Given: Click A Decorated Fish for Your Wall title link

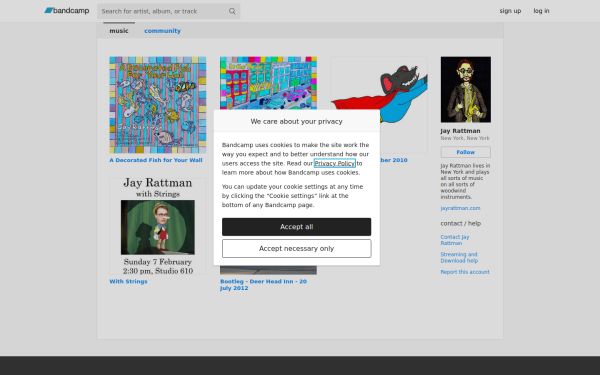Looking at the screenshot, I should pyautogui.click(x=156, y=160).
